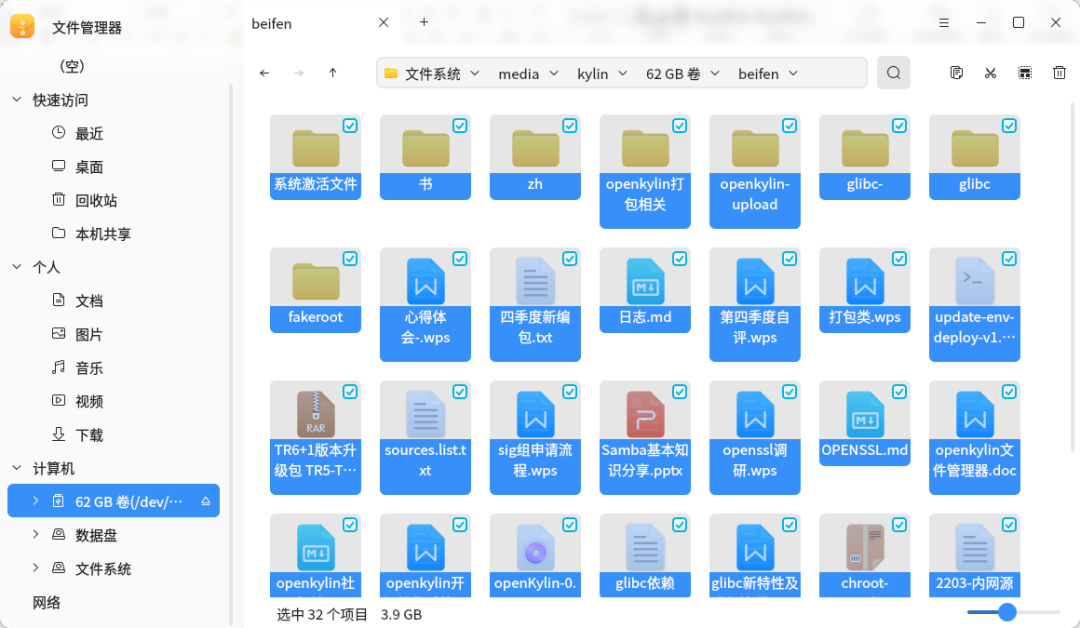This screenshot has width=1080, height=628.
Task: Select the fakeroot folder icon
Action: tap(315, 280)
